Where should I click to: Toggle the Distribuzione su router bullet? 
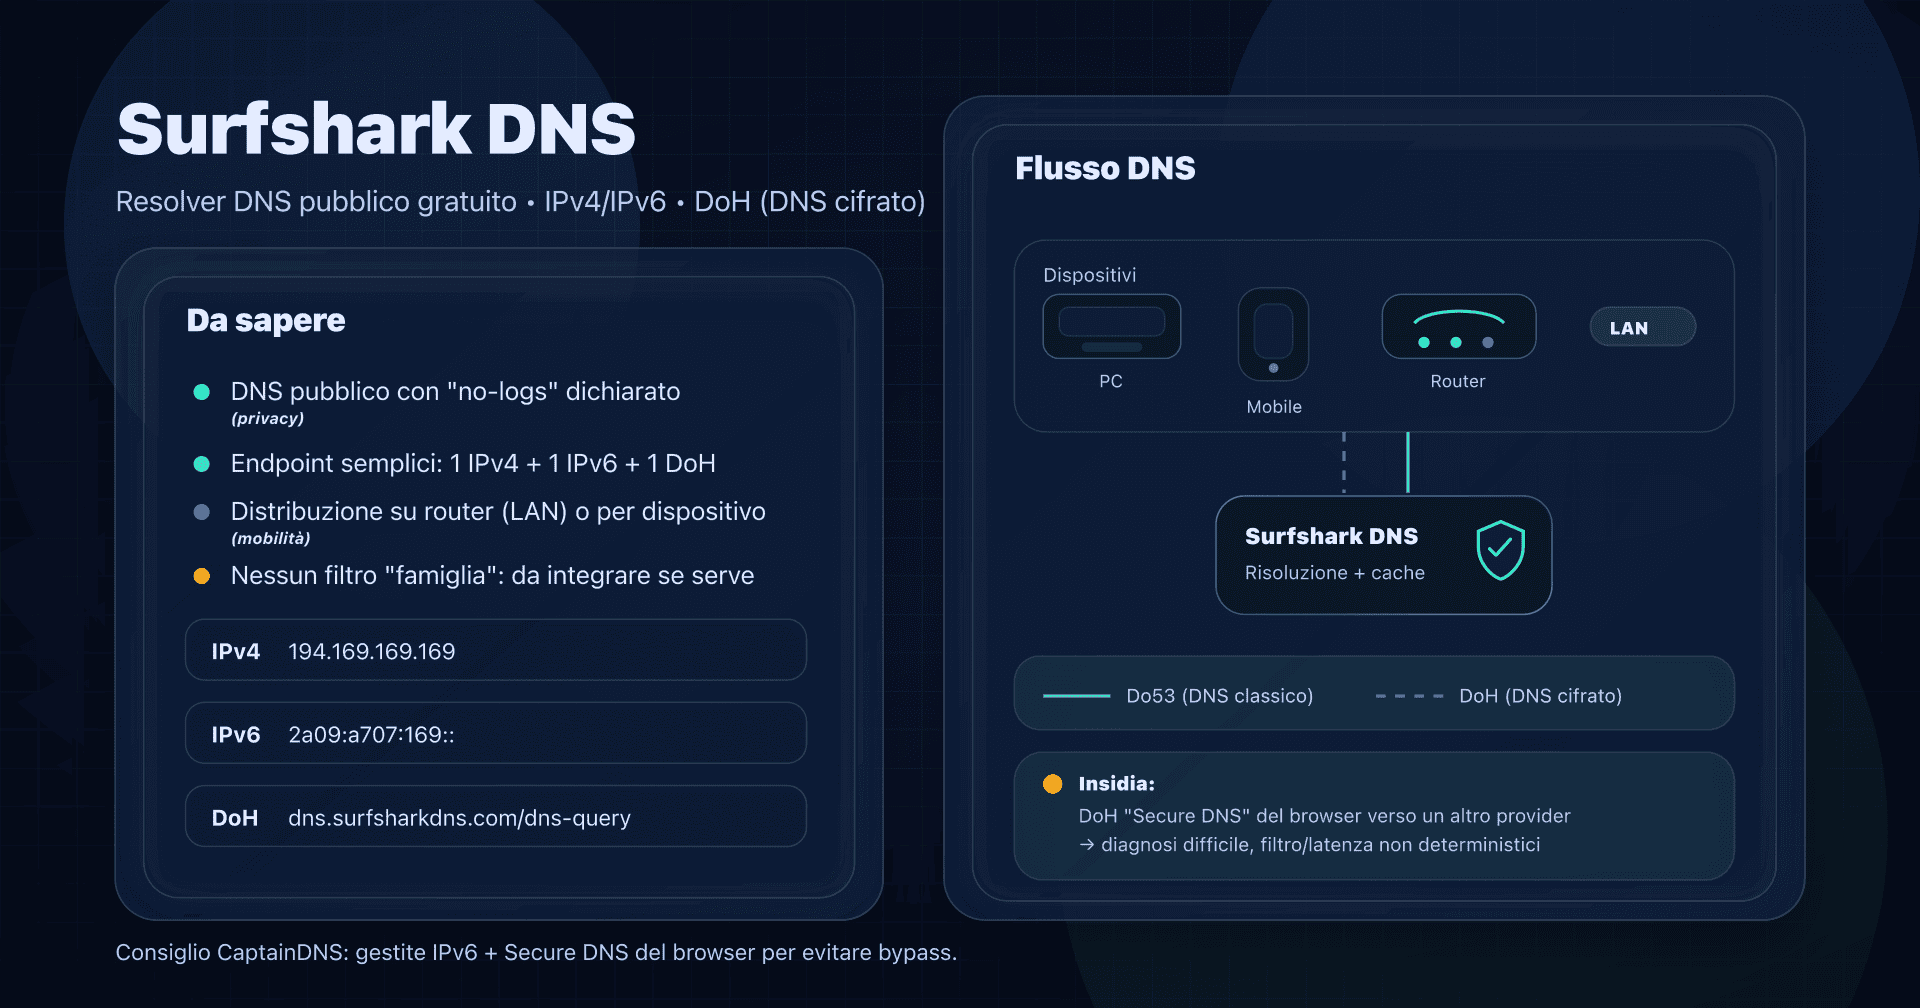(x=202, y=512)
